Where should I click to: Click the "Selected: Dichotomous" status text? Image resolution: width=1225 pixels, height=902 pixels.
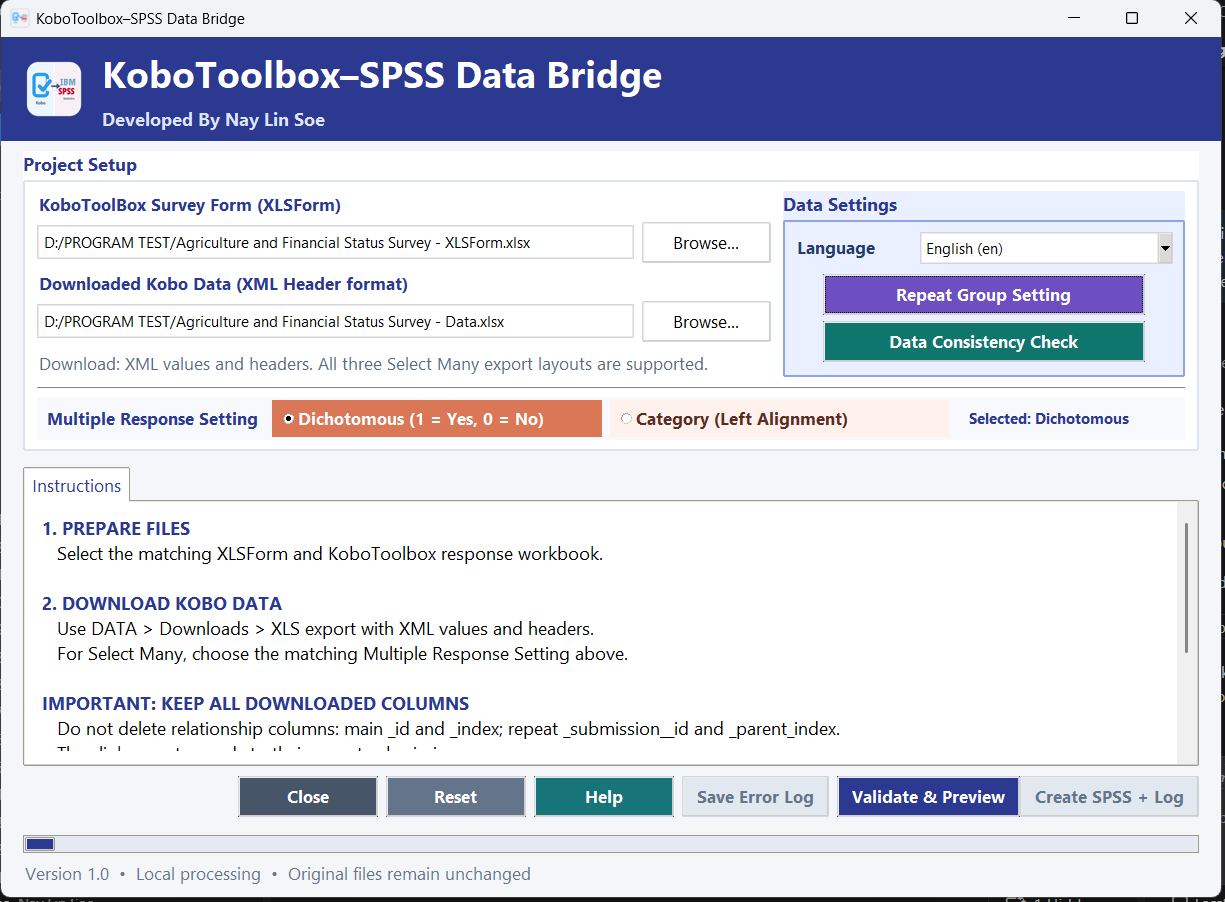(1049, 419)
